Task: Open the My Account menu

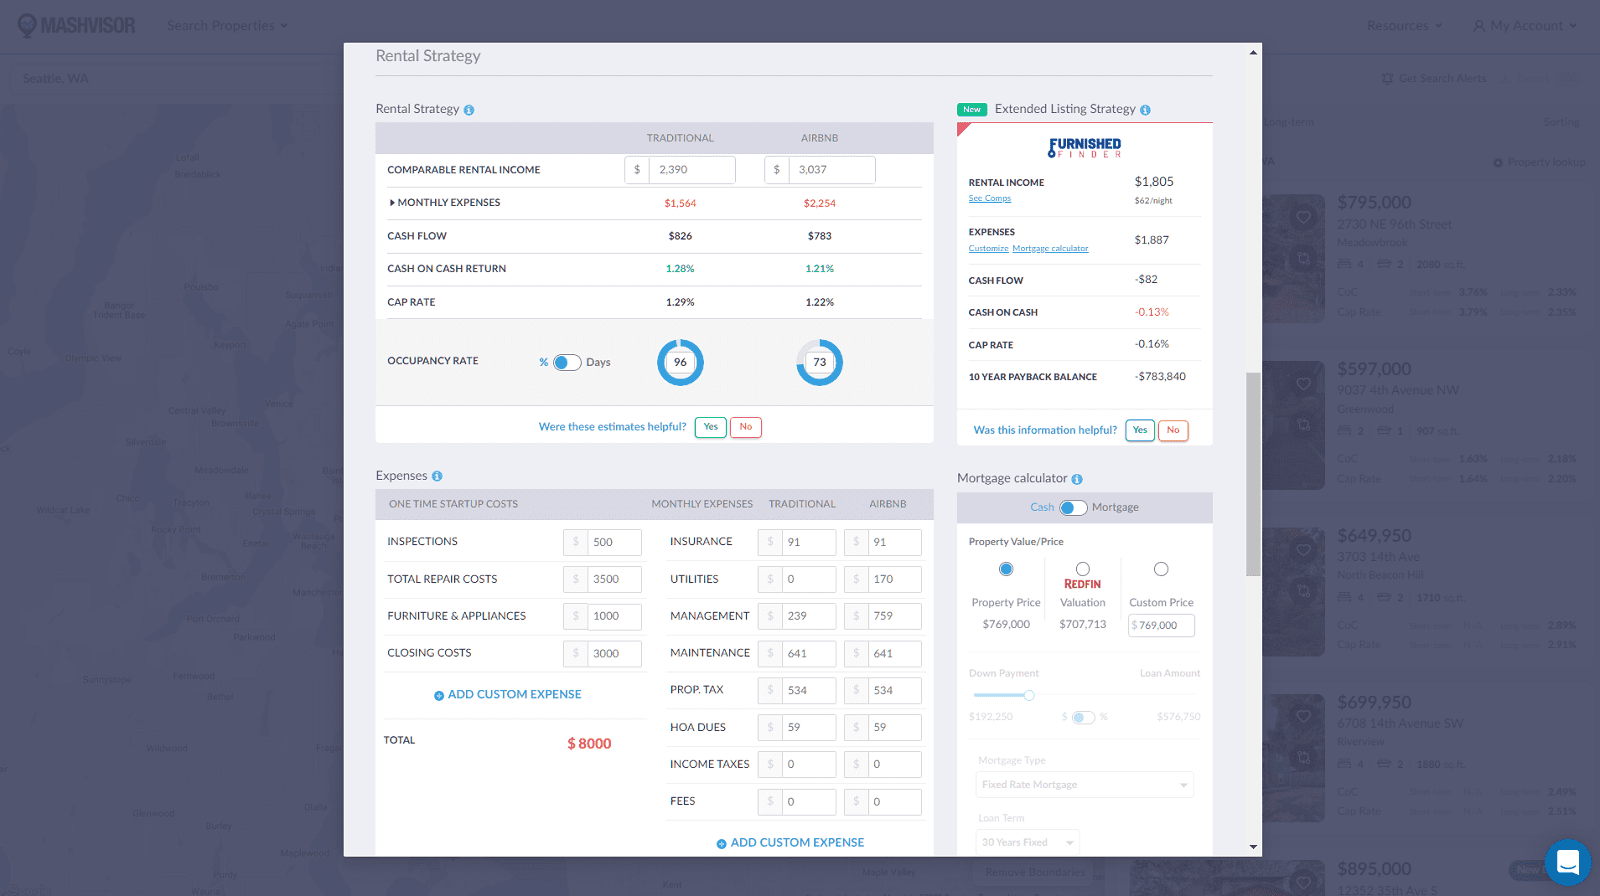Action: [1525, 26]
